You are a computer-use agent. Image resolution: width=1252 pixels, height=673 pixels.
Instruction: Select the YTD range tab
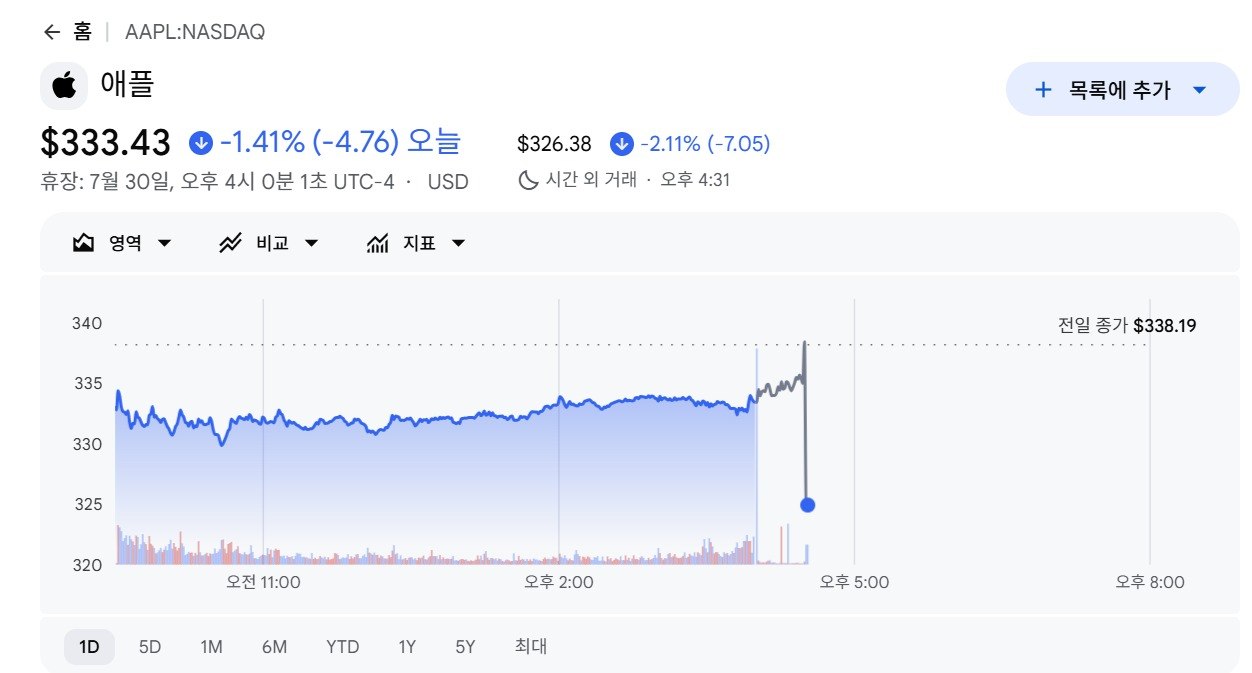[x=342, y=646]
